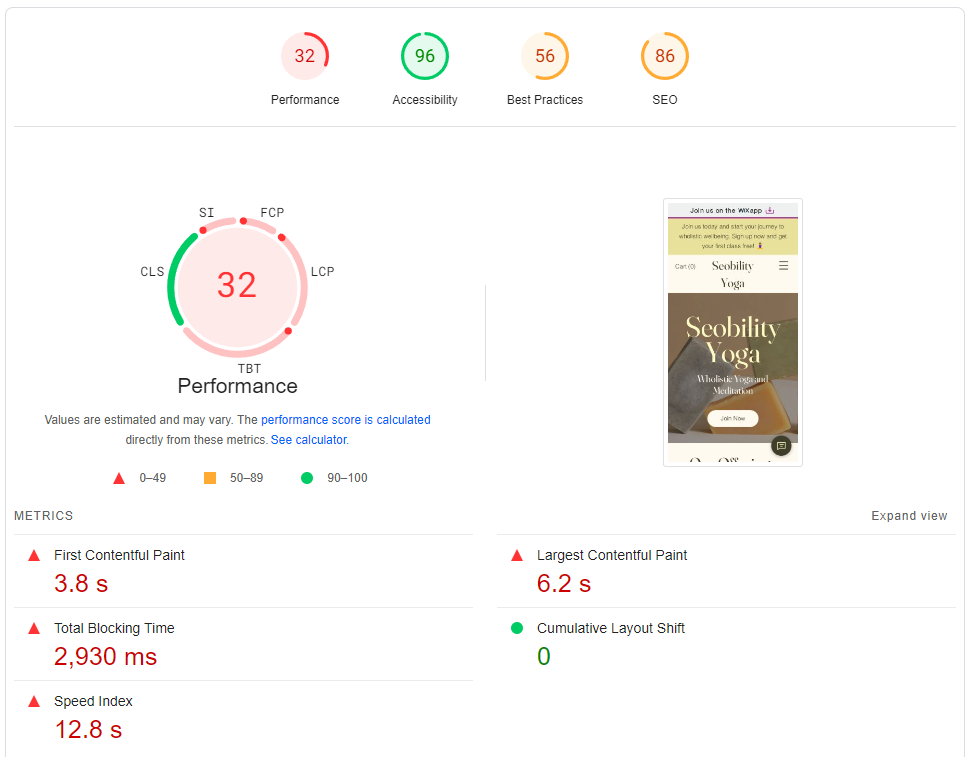Click the red 0–49 legend triangle

click(118, 478)
